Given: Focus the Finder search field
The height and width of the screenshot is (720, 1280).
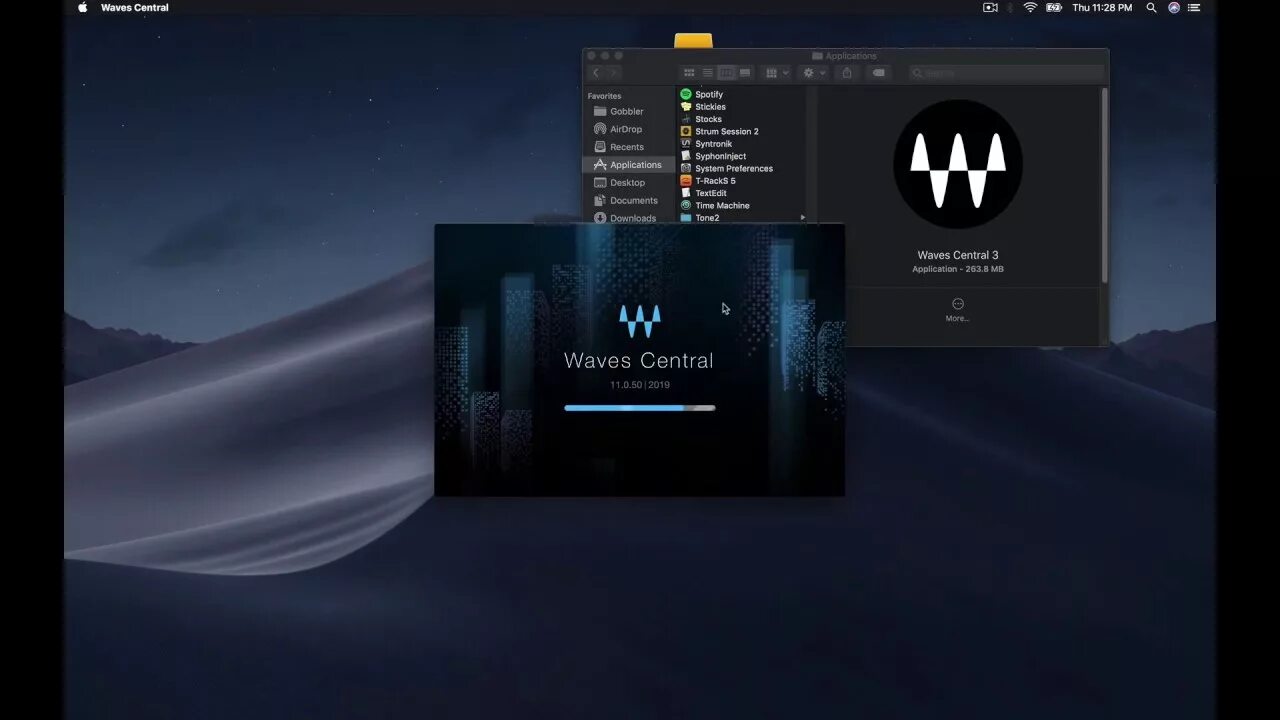Looking at the screenshot, I should [x=1006, y=73].
